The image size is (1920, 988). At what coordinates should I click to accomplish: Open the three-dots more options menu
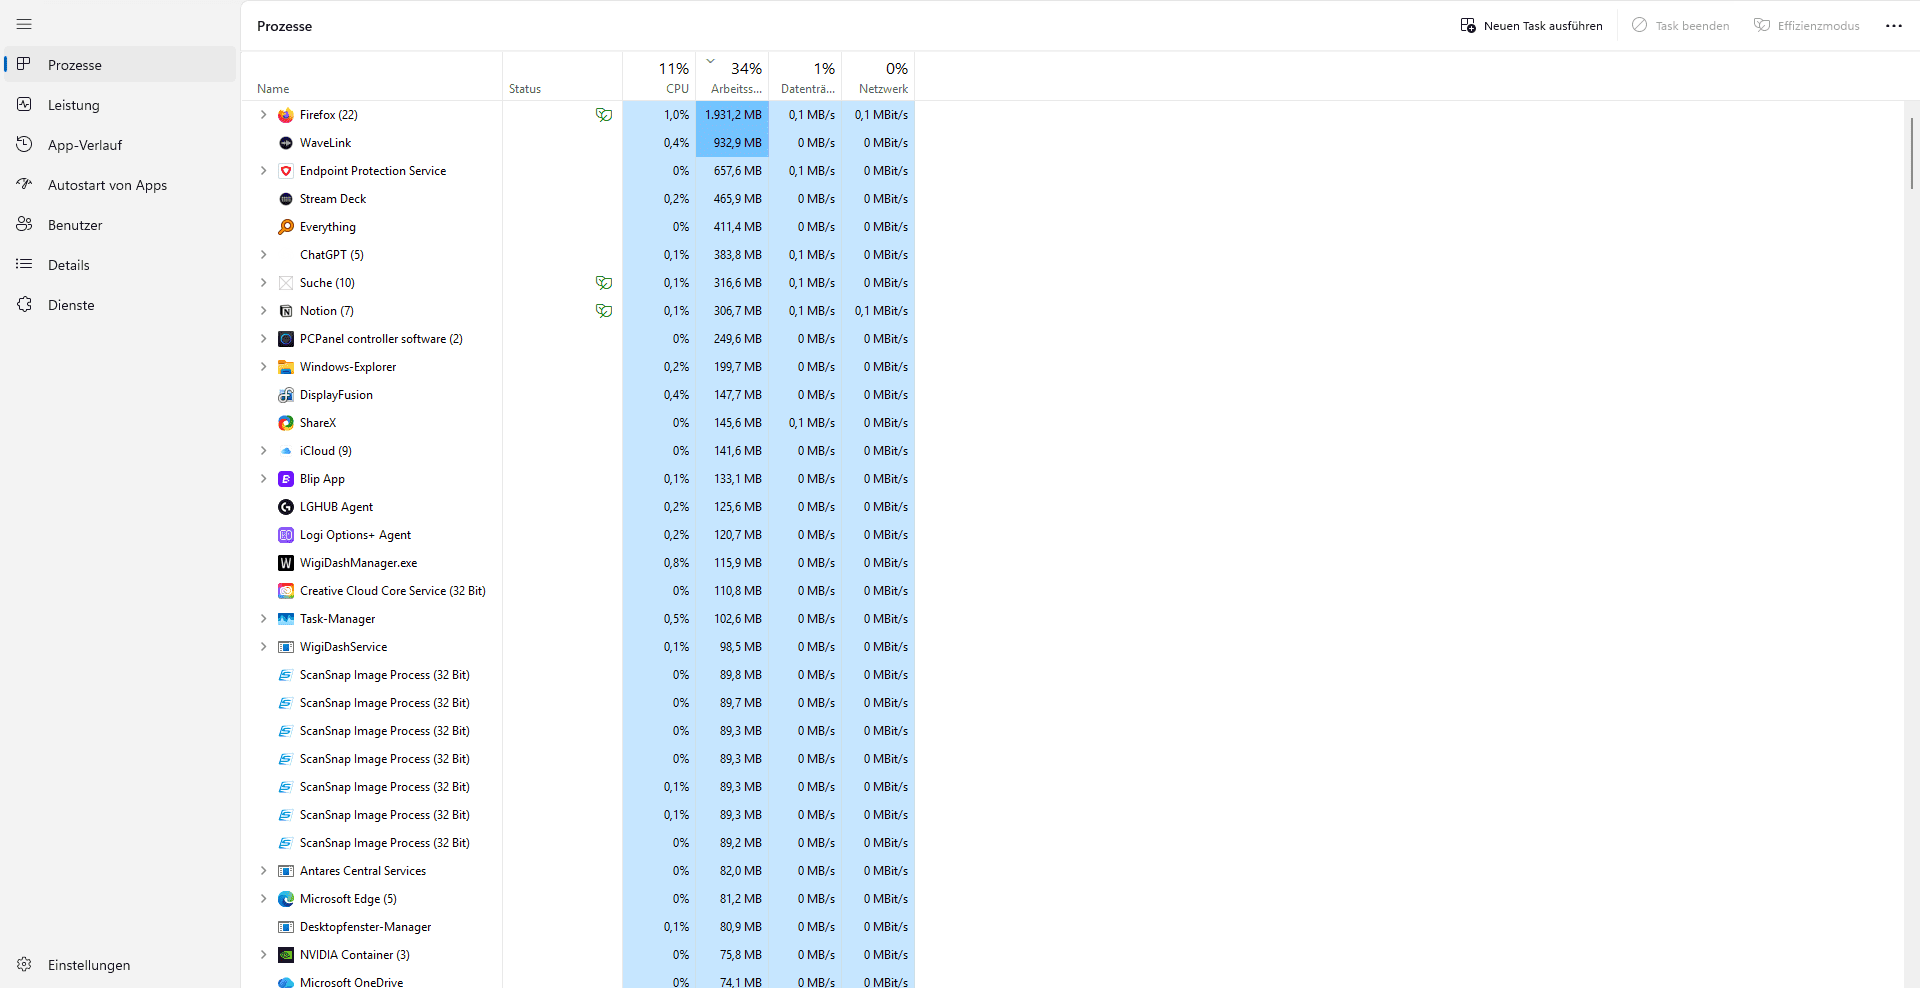tap(1894, 26)
